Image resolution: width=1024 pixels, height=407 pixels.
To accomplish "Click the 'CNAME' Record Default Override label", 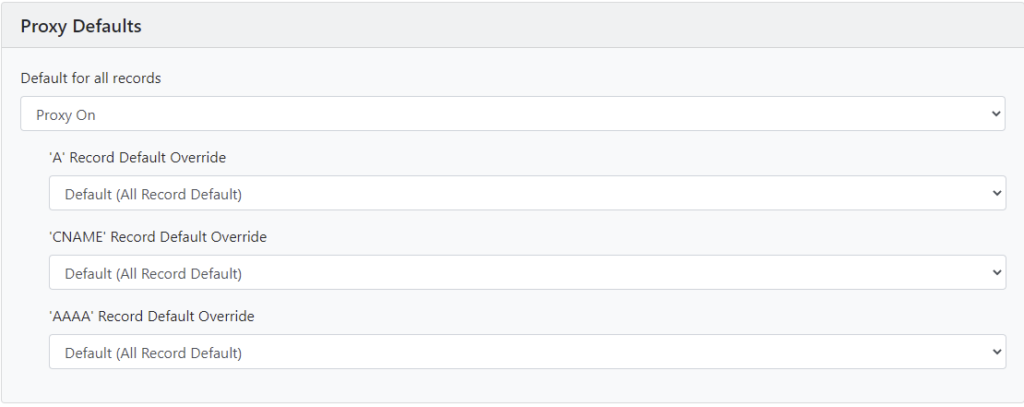I will pyautogui.click(x=158, y=237).
